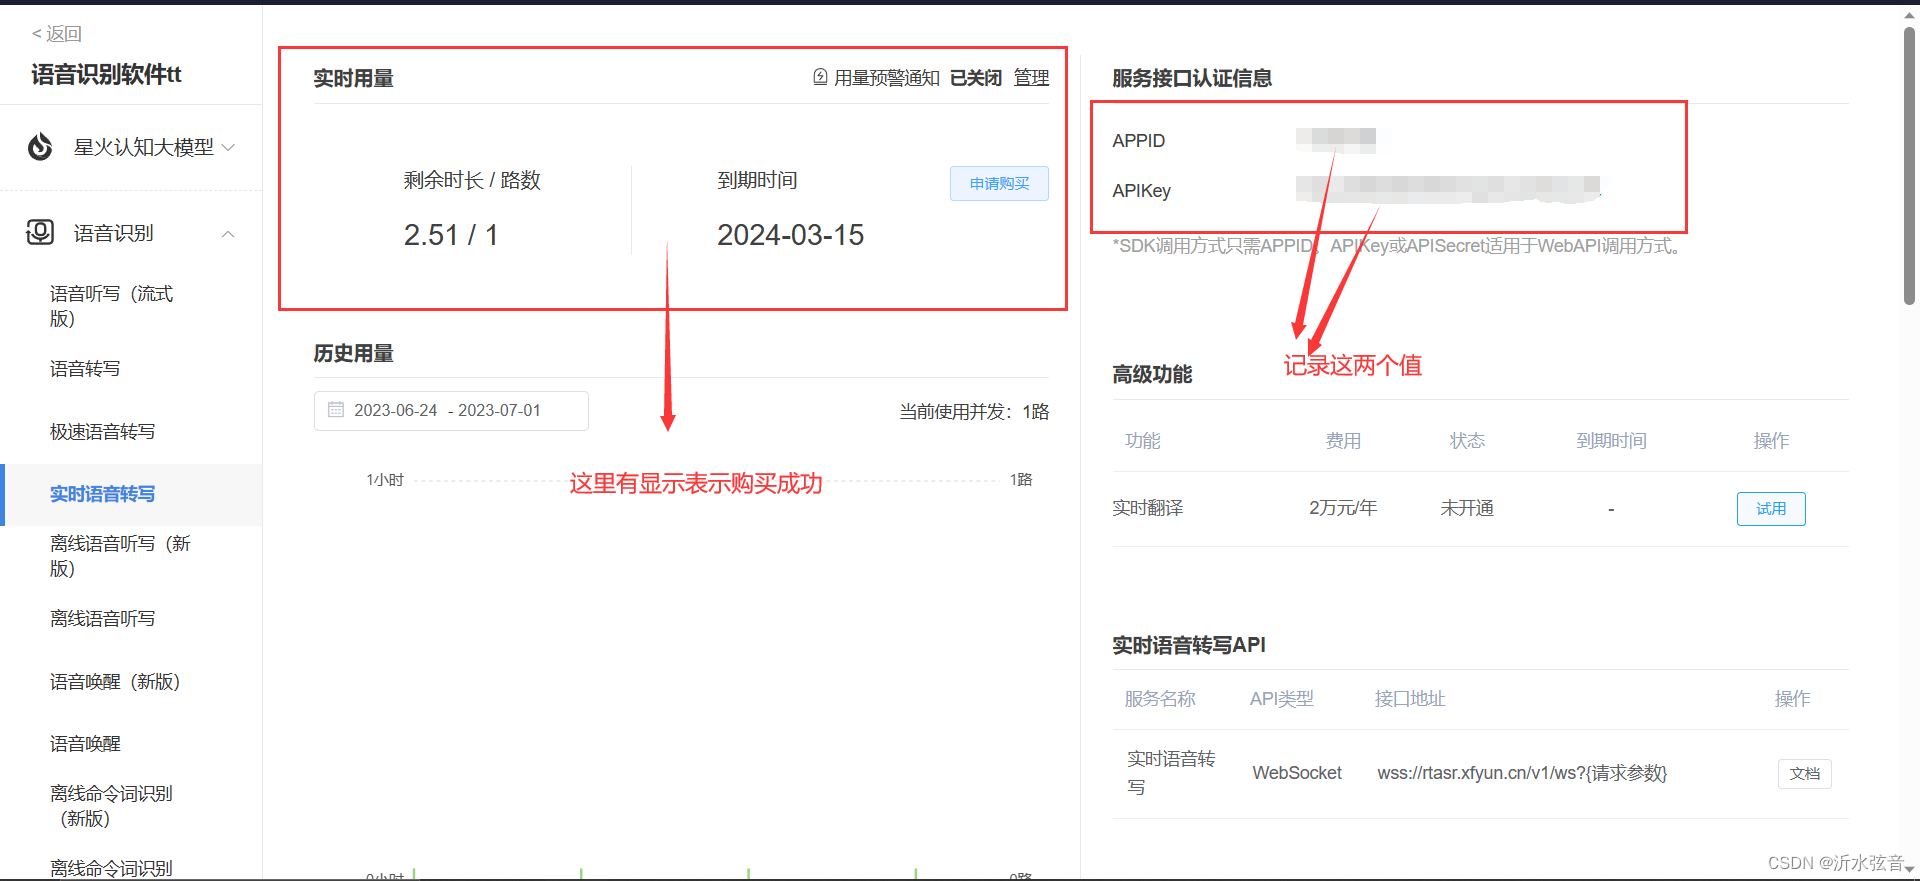Open 离线命令词识别（新版）menu item

click(111, 806)
